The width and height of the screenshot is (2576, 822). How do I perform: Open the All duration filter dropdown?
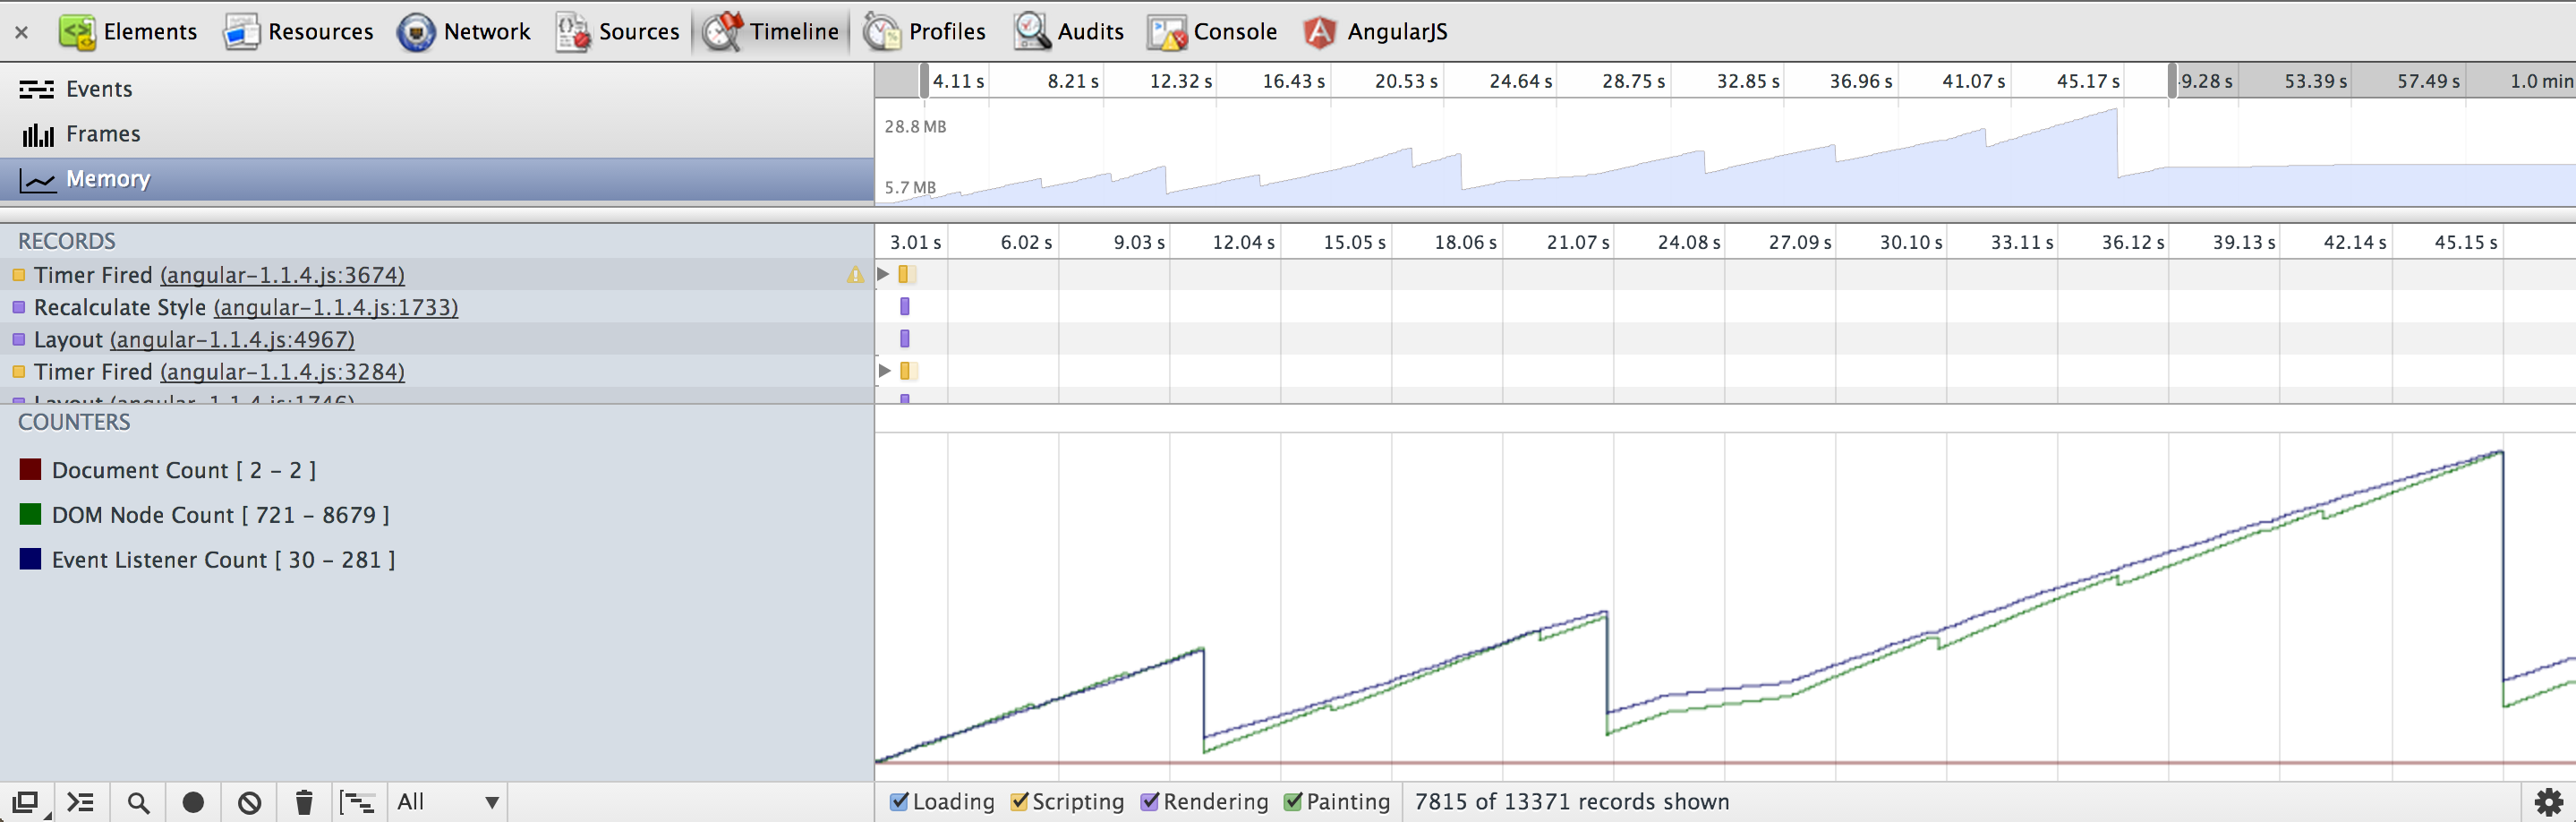click(448, 802)
